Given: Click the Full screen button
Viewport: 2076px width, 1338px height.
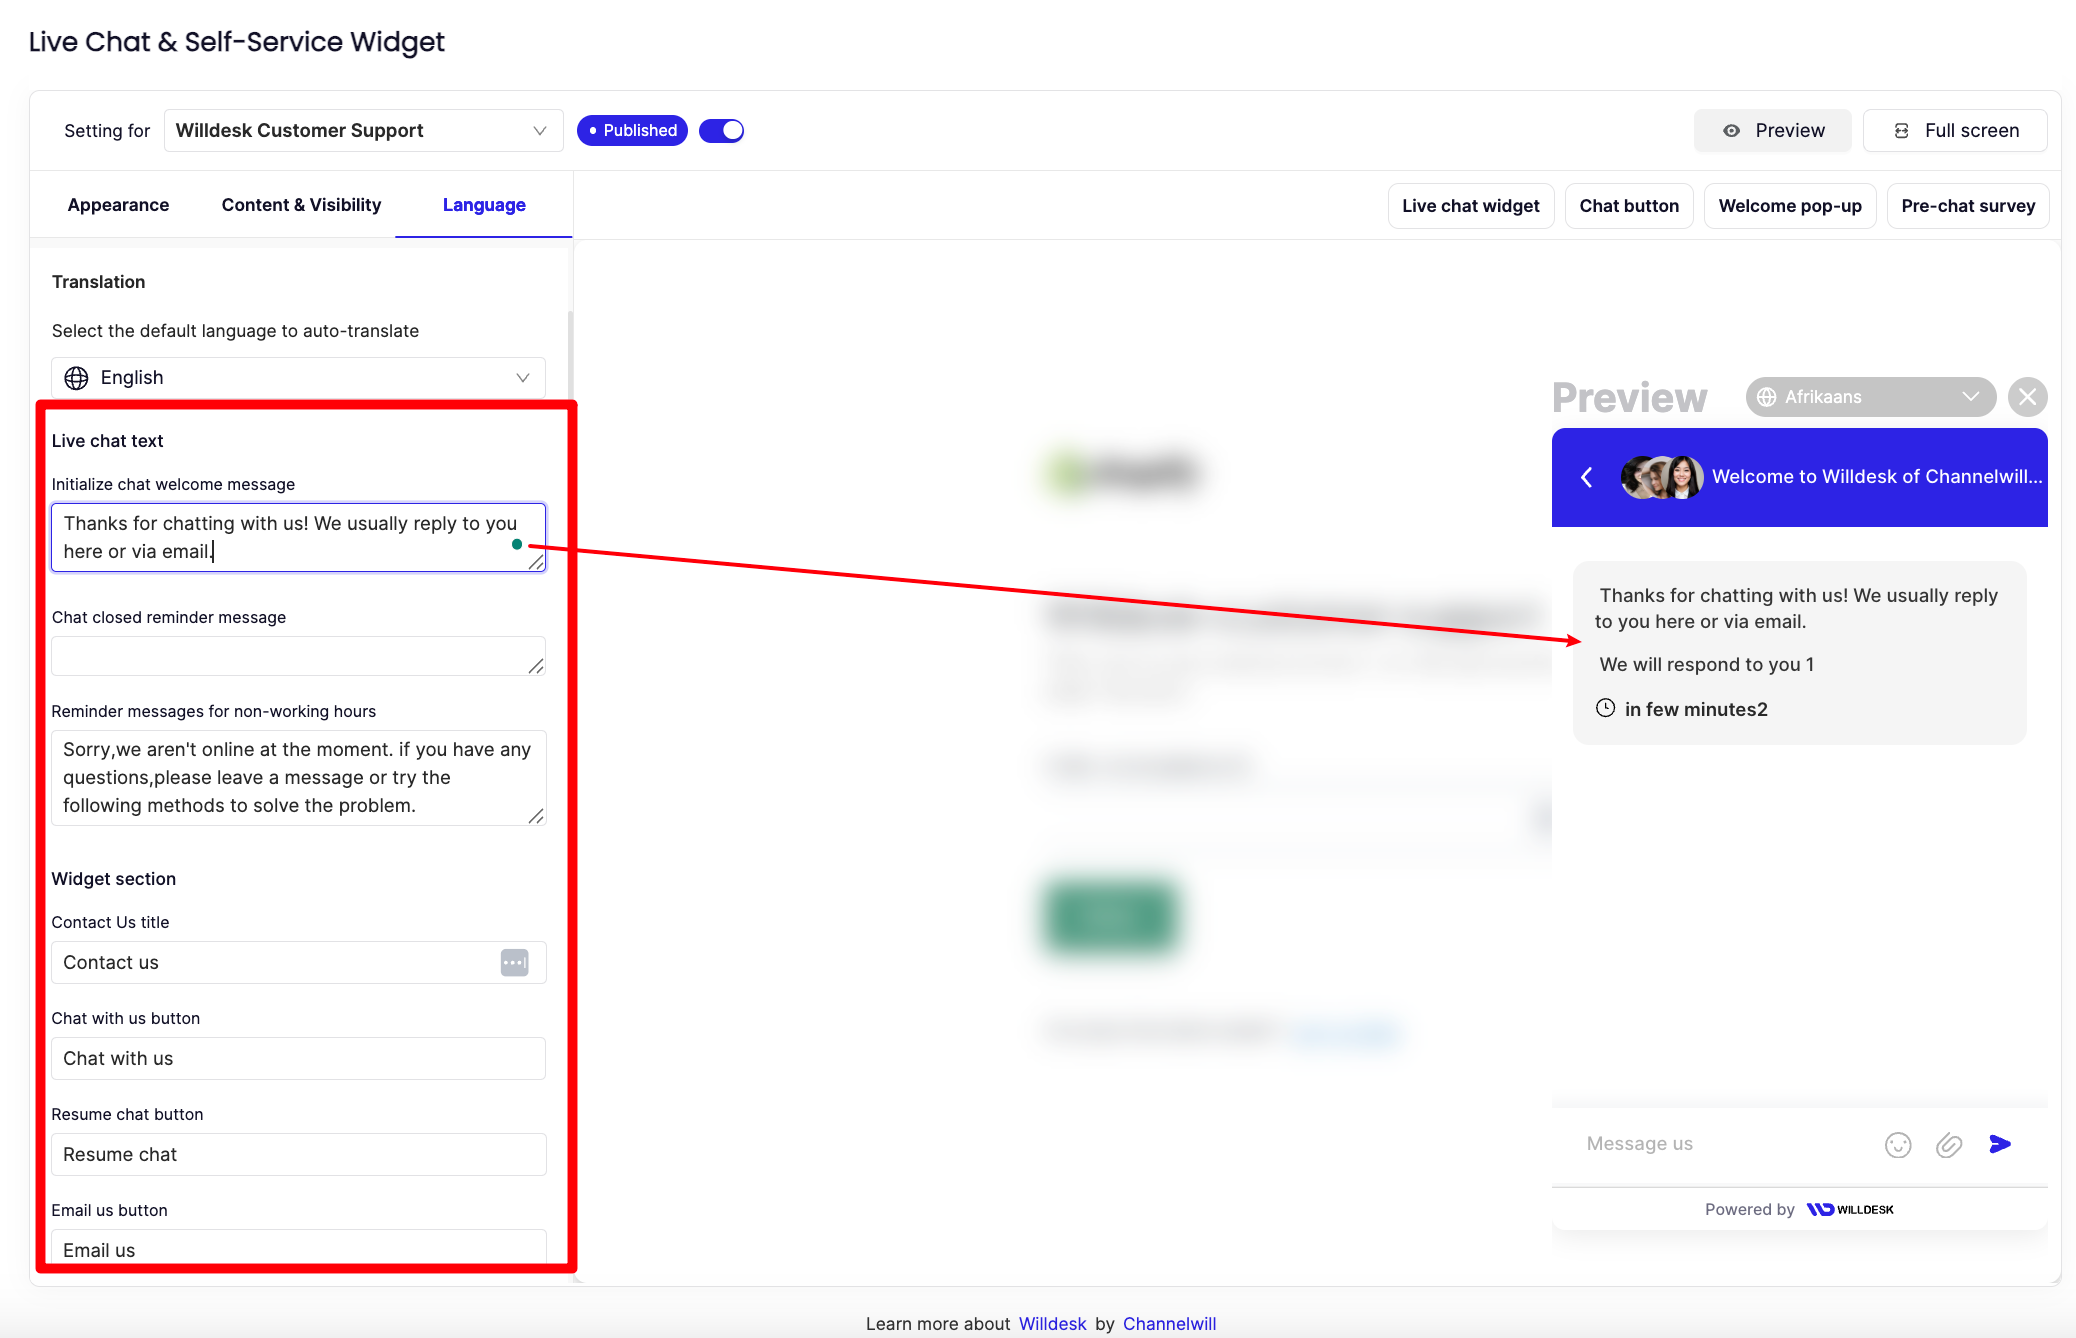Looking at the screenshot, I should [x=1955, y=131].
